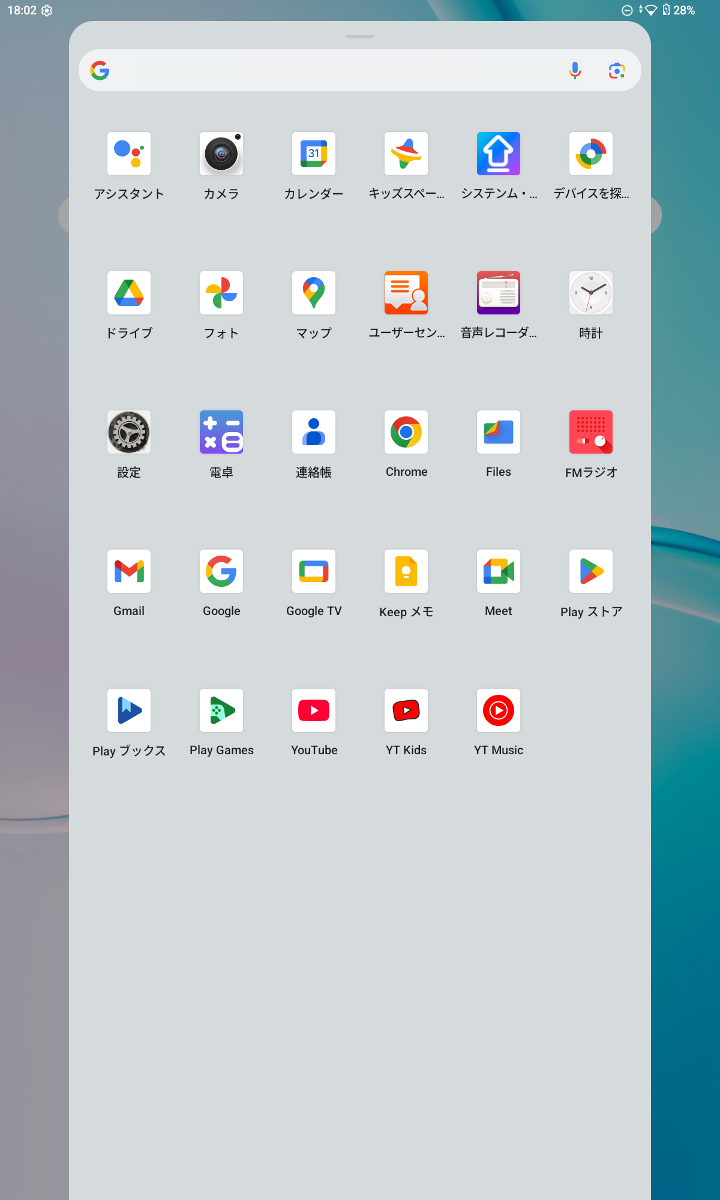Launch Play Games

[x=221, y=710]
